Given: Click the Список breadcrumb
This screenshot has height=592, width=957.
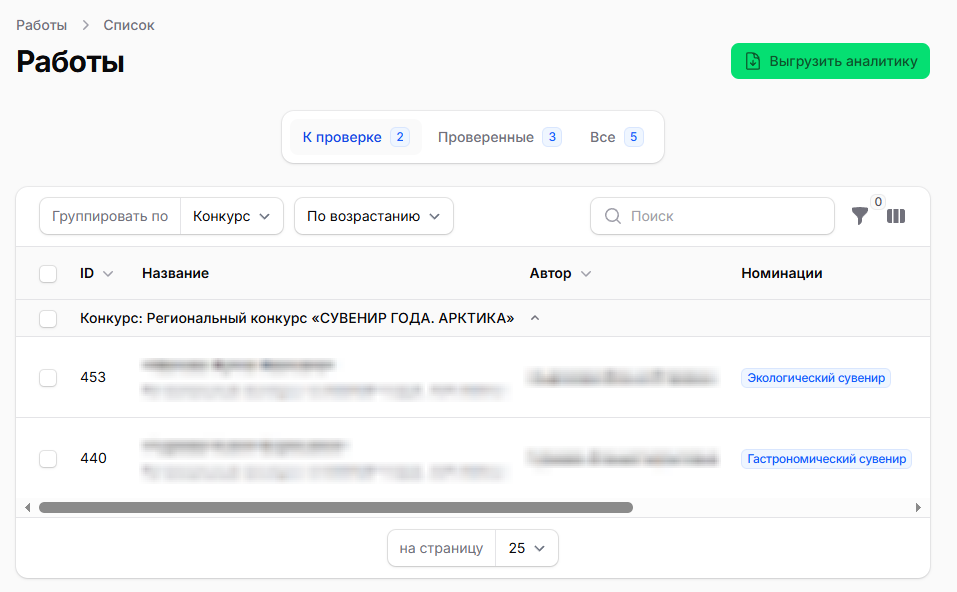Looking at the screenshot, I should point(129,25).
